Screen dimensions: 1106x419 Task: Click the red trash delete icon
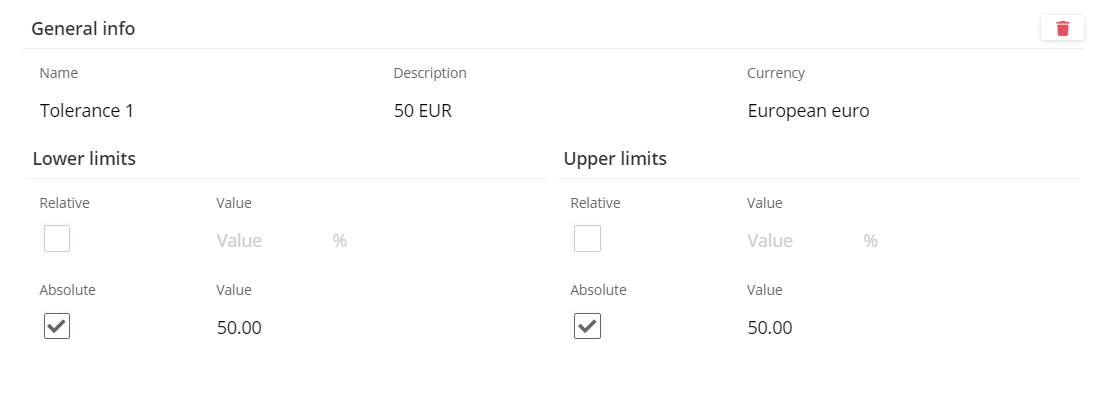(1062, 28)
